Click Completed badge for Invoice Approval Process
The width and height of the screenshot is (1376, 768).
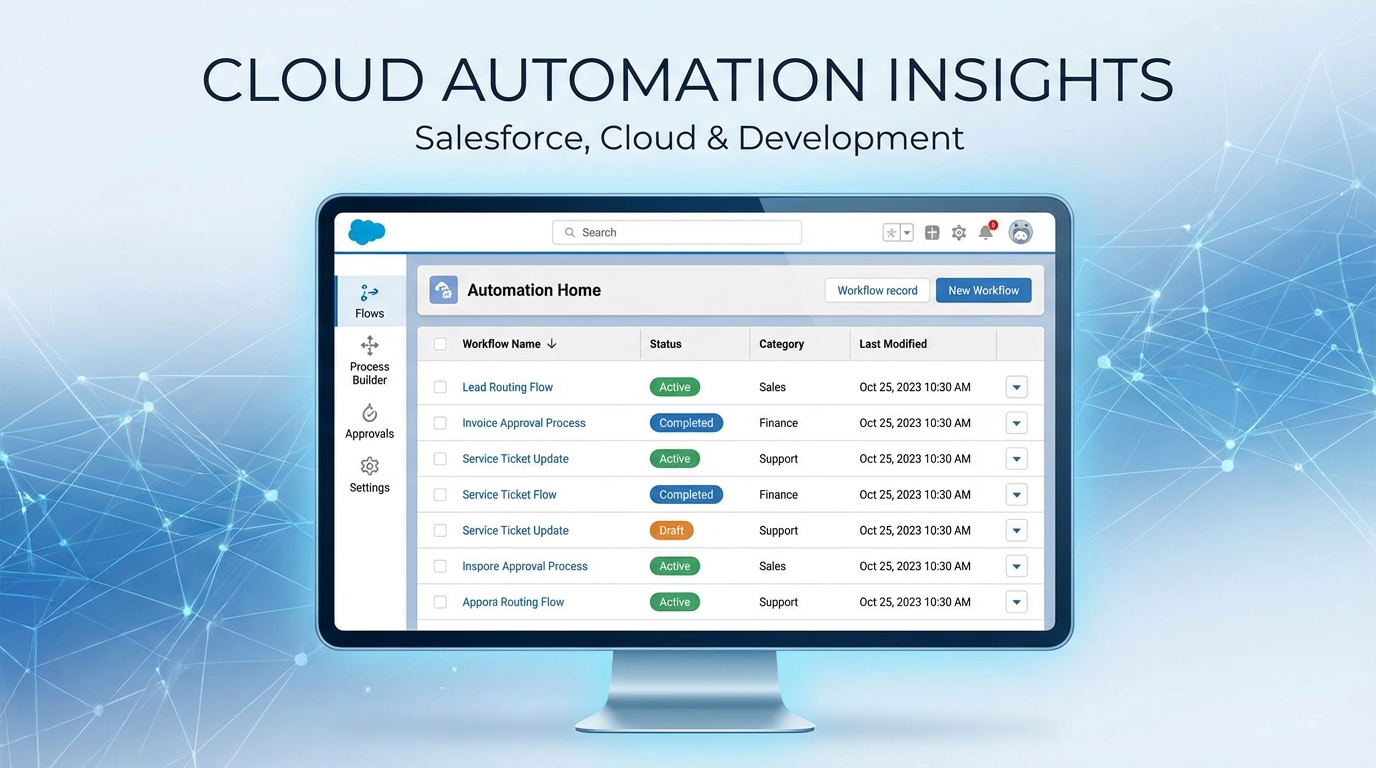coord(686,423)
